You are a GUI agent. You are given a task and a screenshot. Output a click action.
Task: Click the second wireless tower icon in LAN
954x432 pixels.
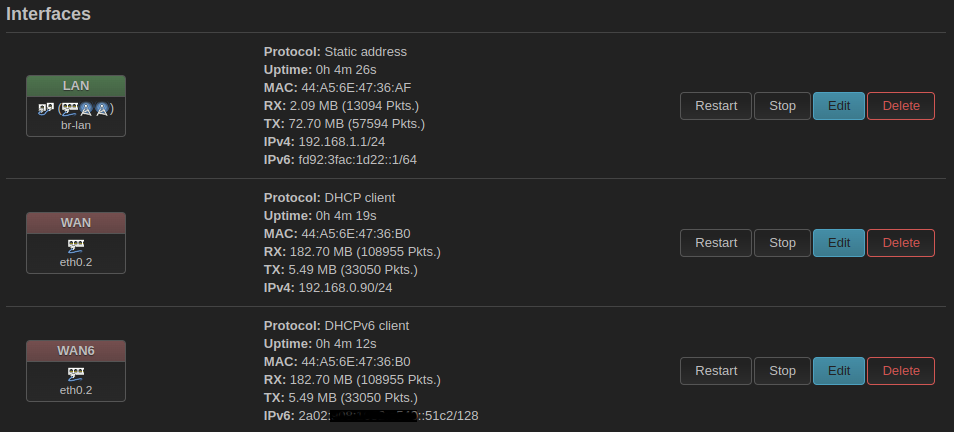tap(102, 109)
